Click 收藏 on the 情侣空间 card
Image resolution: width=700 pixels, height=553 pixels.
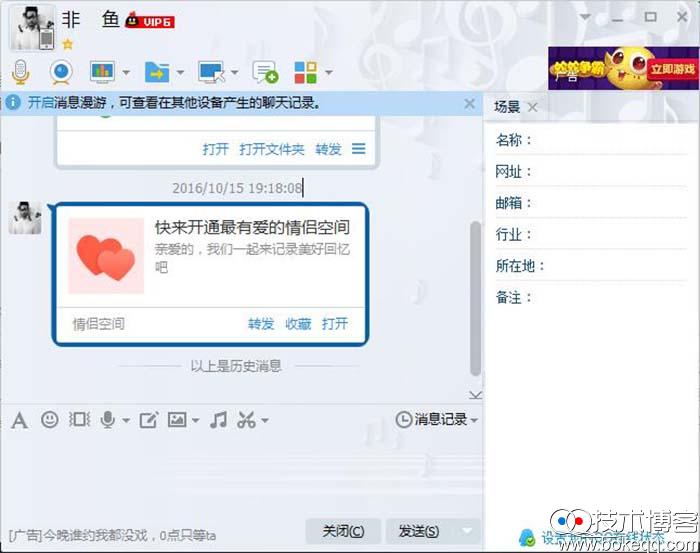pyautogui.click(x=298, y=324)
